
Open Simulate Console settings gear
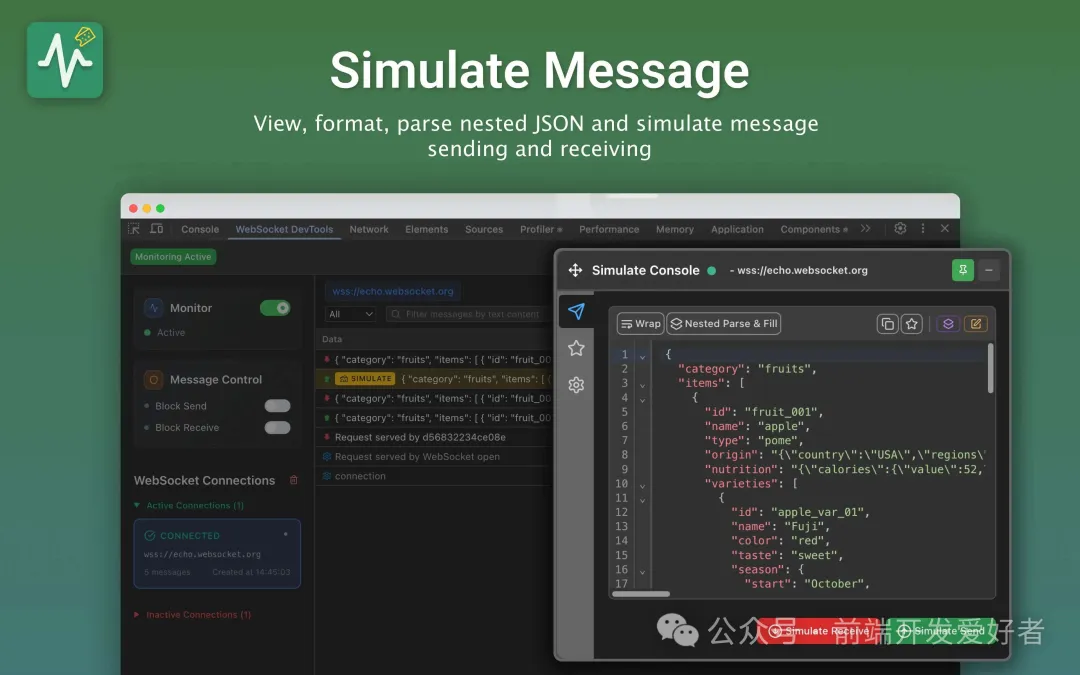click(x=576, y=385)
